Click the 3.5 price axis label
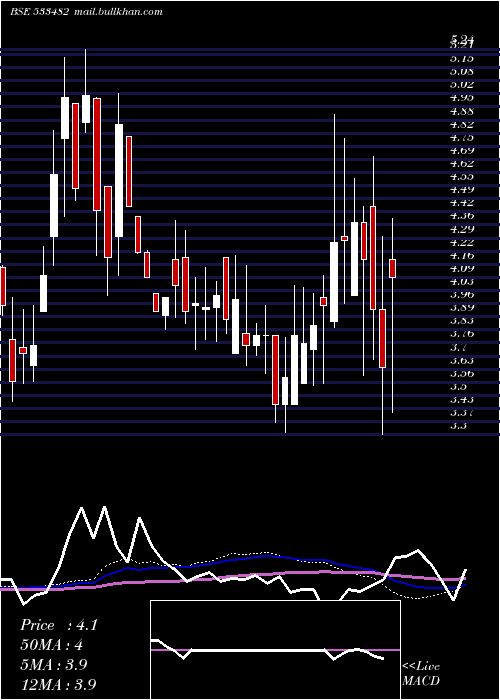 (458, 387)
